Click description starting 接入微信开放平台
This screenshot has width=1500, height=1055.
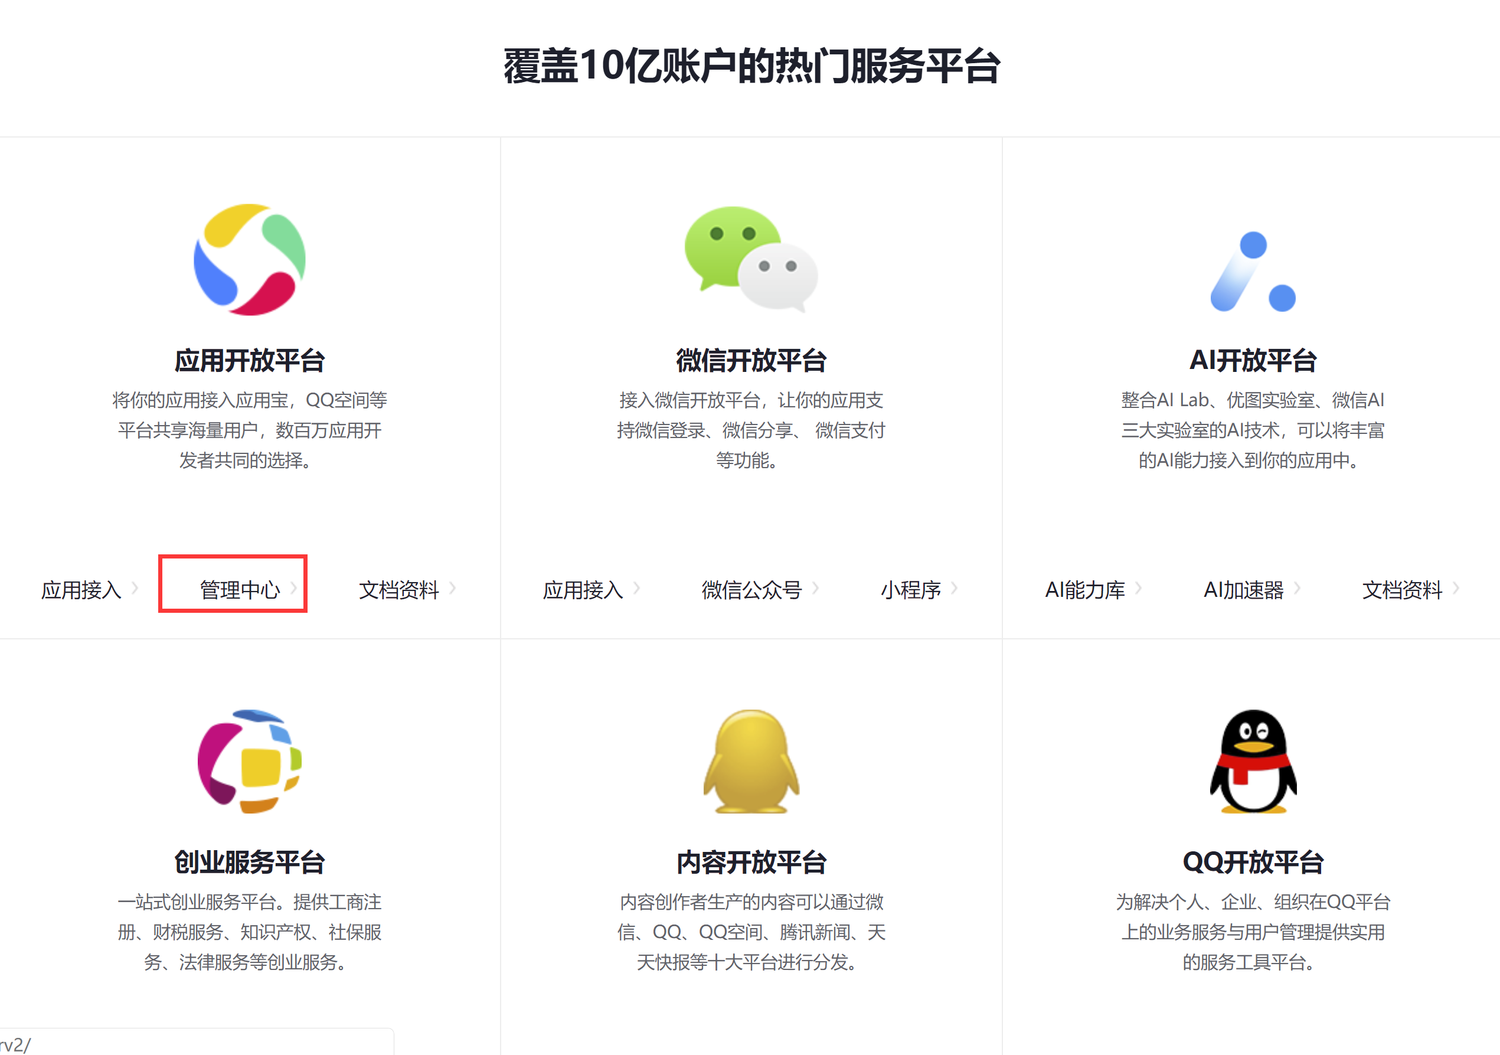pyautogui.click(x=751, y=430)
